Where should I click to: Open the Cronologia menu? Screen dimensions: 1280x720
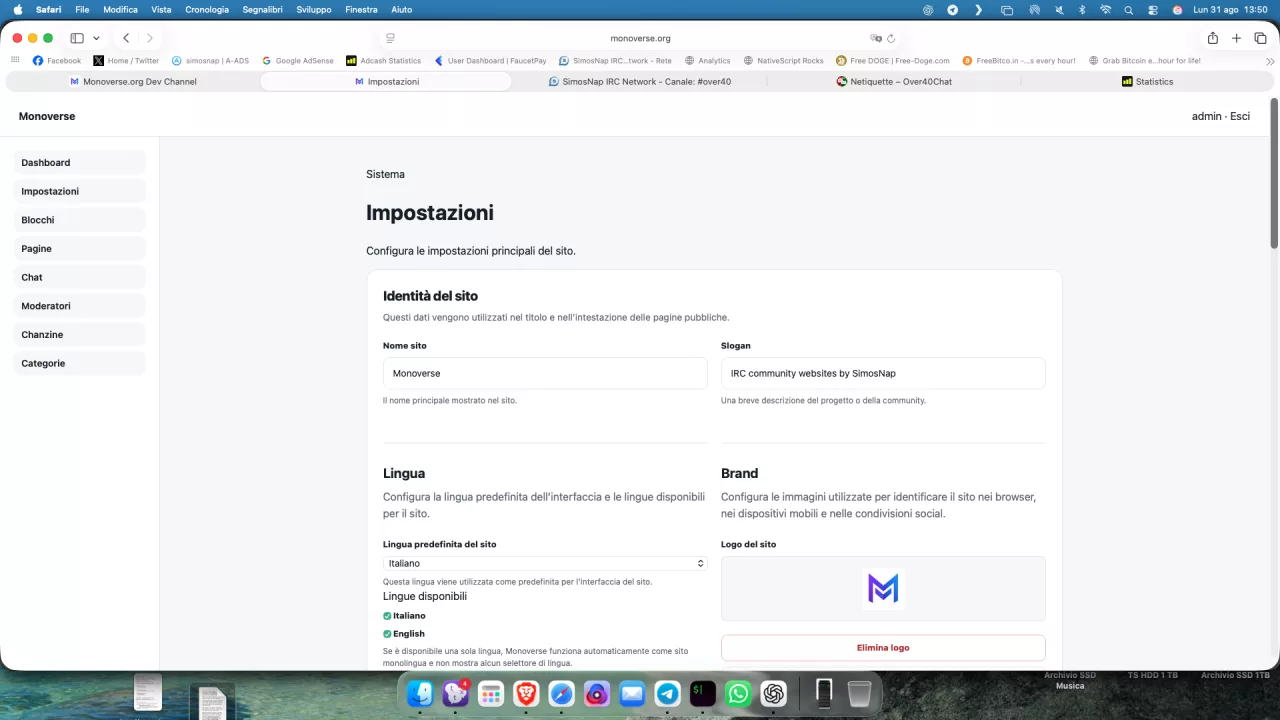[x=207, y=9]
